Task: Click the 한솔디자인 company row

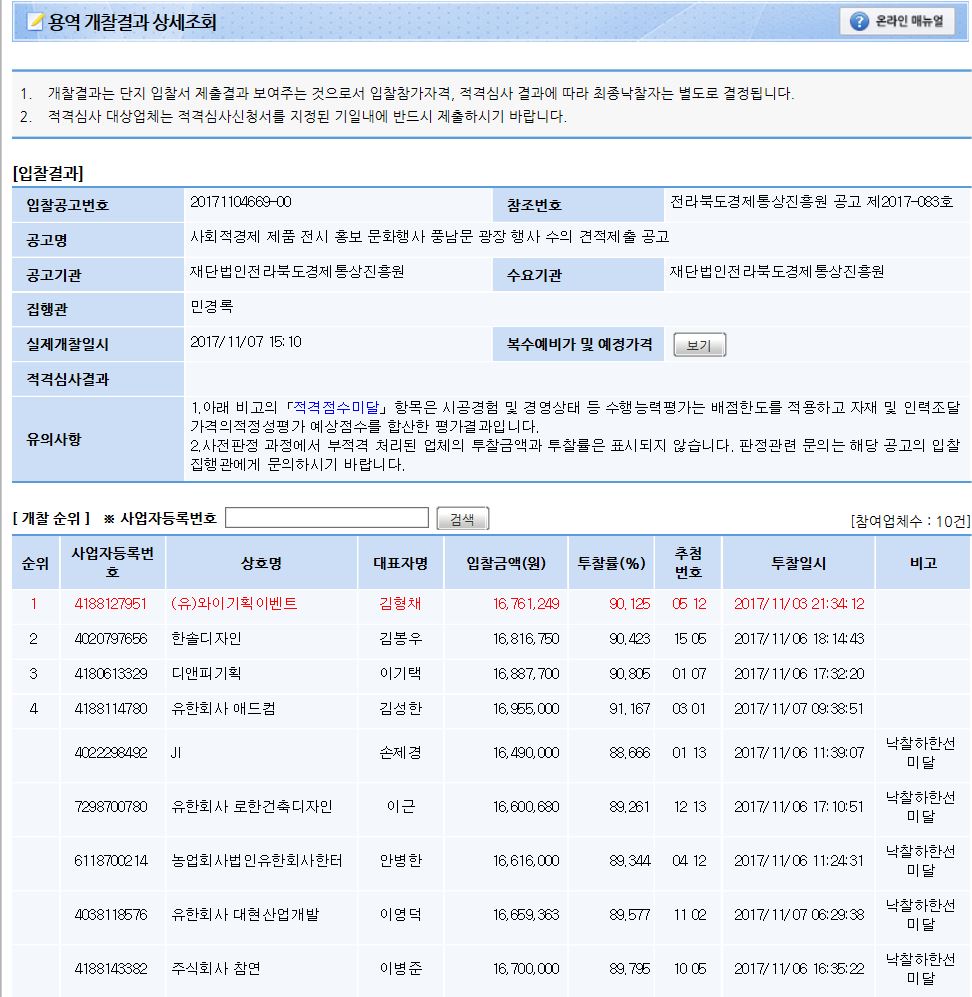Action: click(x=207, y=639)
